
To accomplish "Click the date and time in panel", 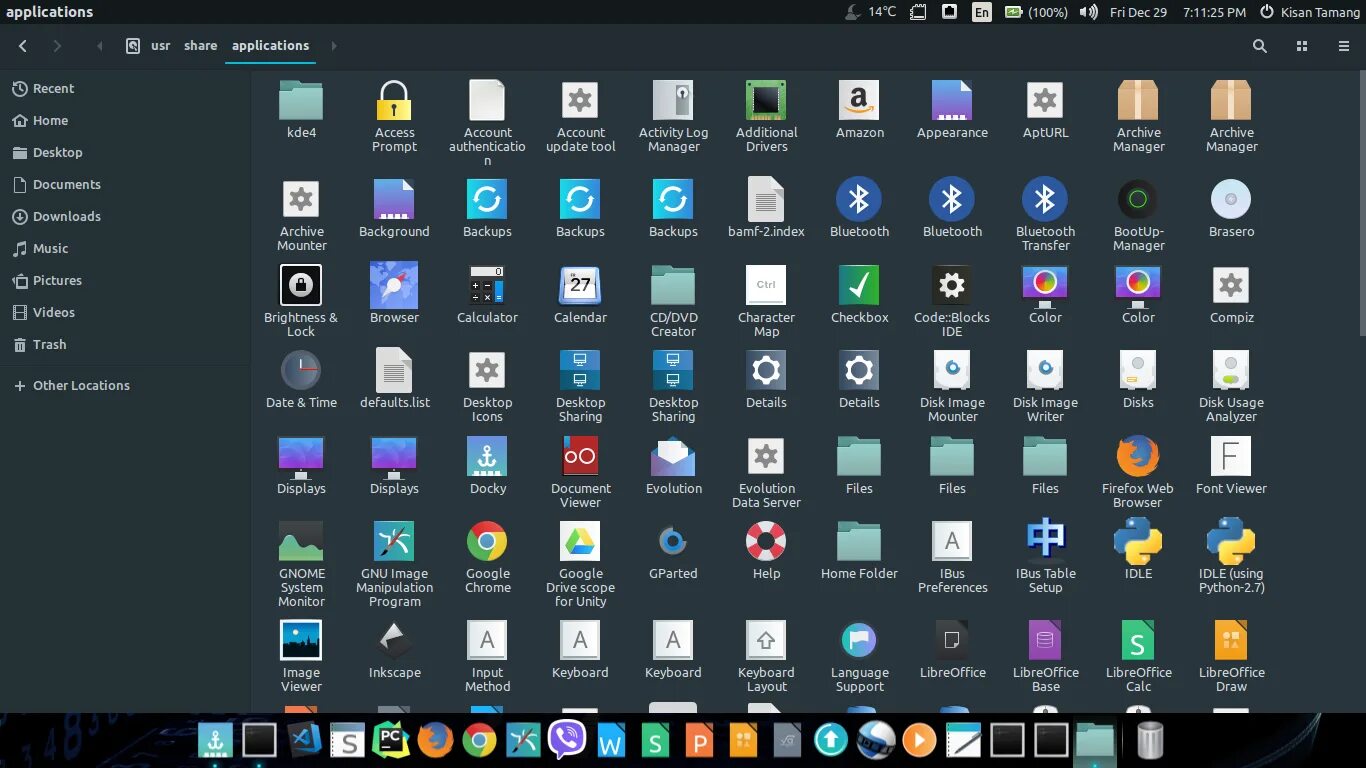I will point(1178,12).
